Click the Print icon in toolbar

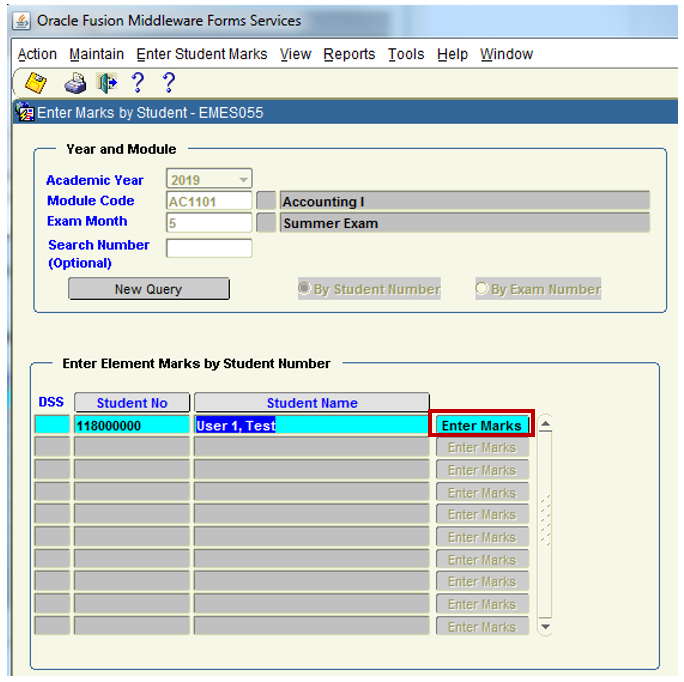click(x=76, y=83)
